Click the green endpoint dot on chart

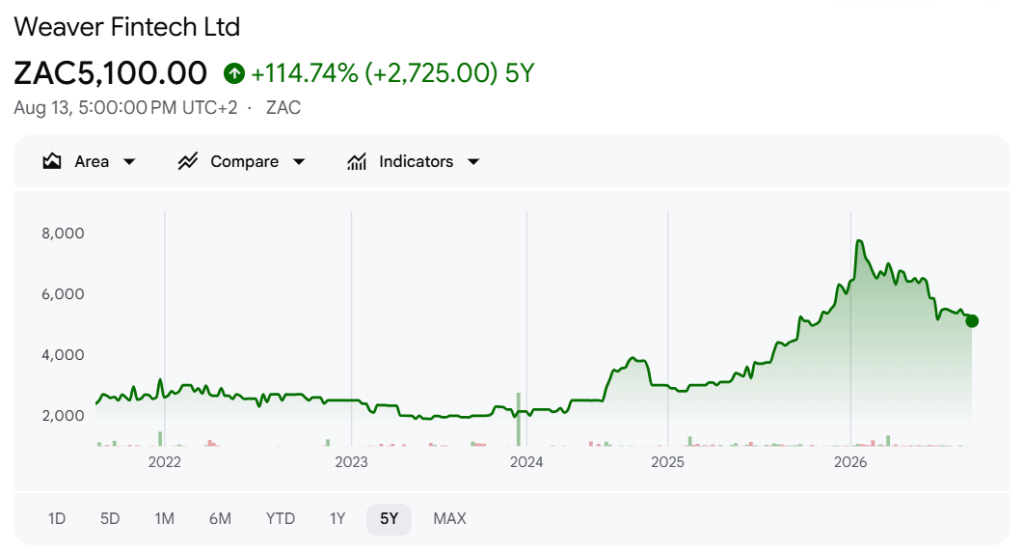(972, 321)
